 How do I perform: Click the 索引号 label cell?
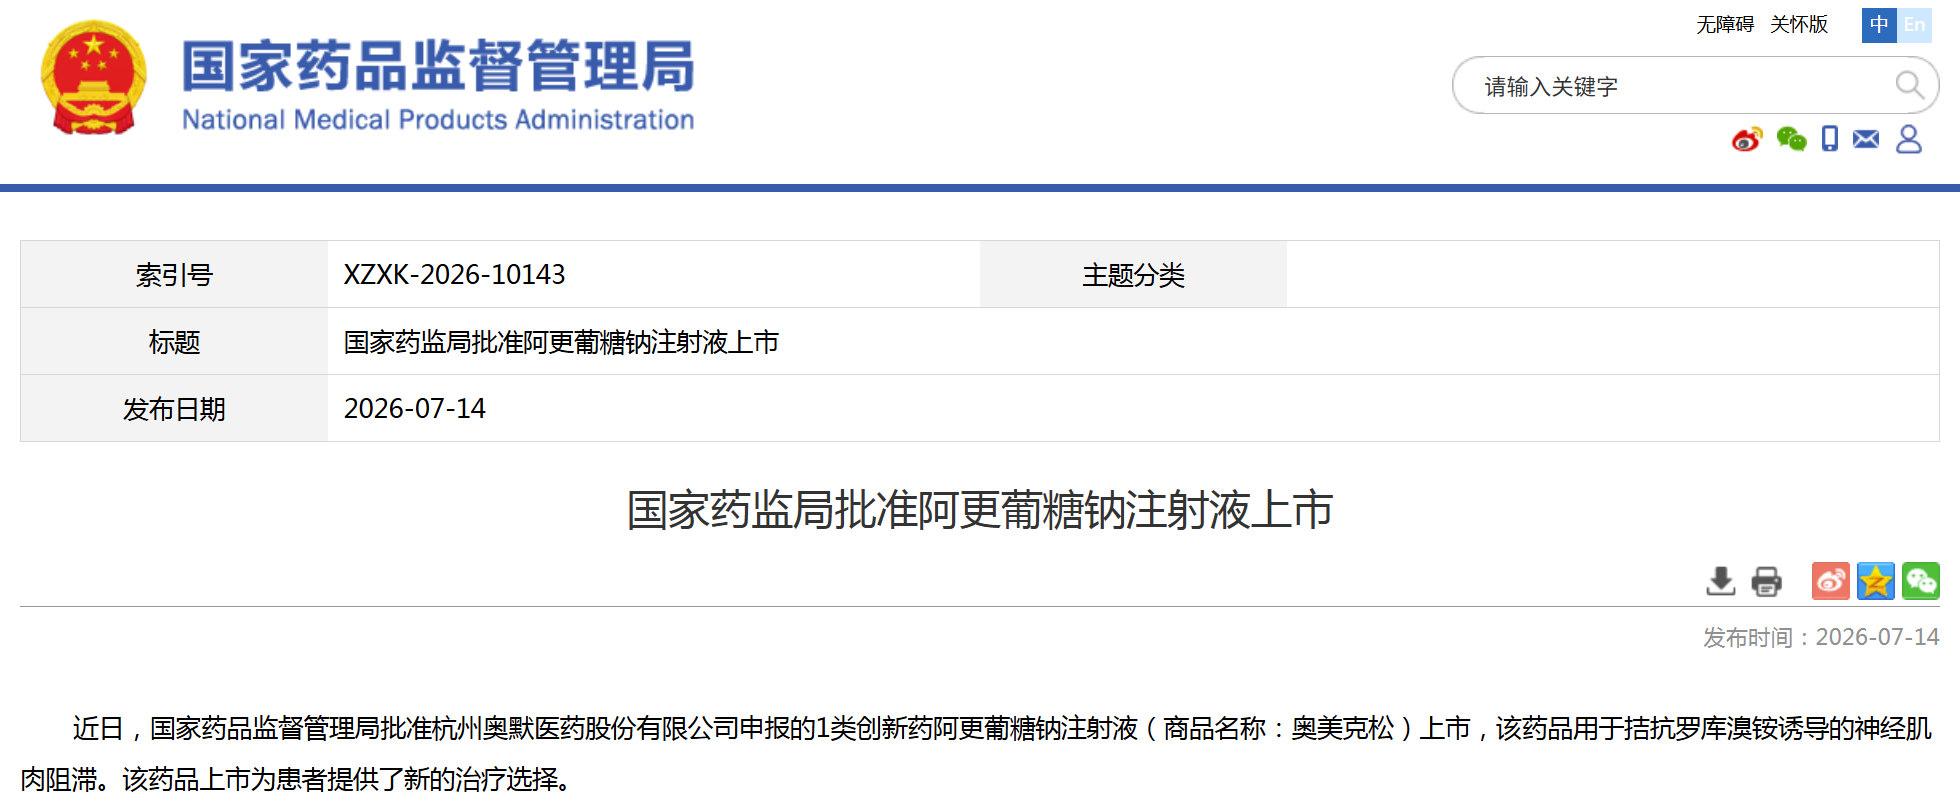[174, 274]
